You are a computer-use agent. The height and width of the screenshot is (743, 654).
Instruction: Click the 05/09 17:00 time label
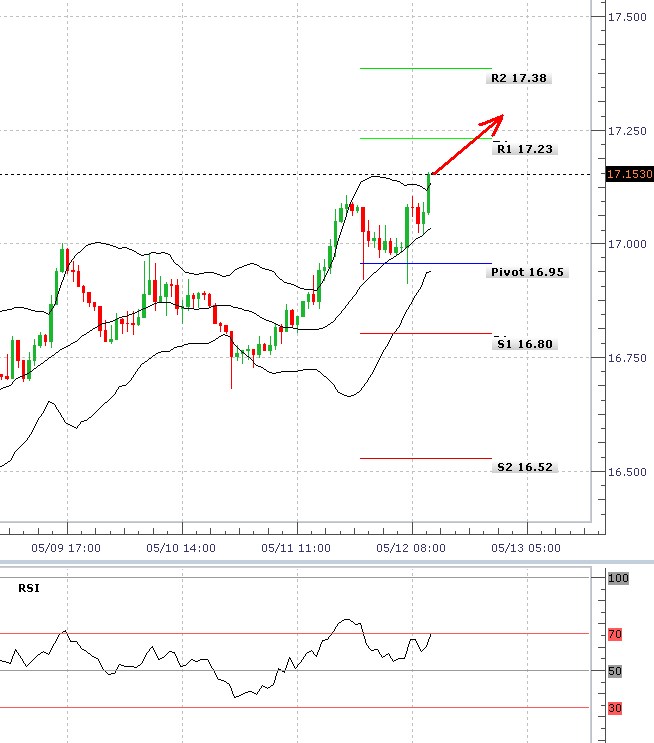66,548
